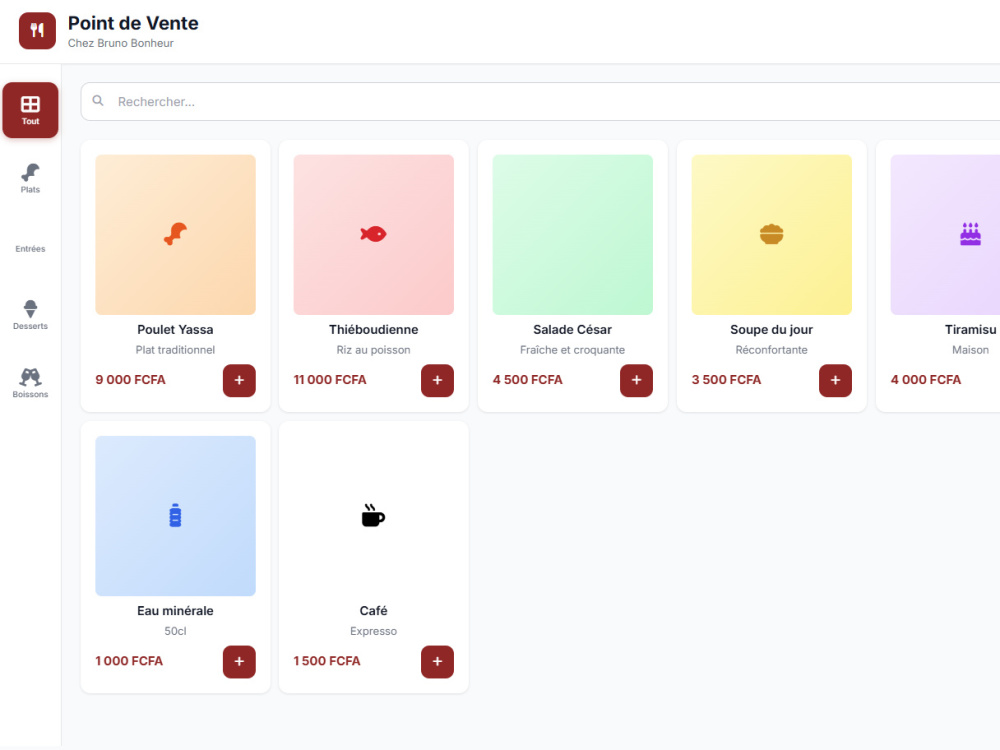Show the Desserts category
This screenshot has height=750, width=1000.
click(x=30, y=315)
